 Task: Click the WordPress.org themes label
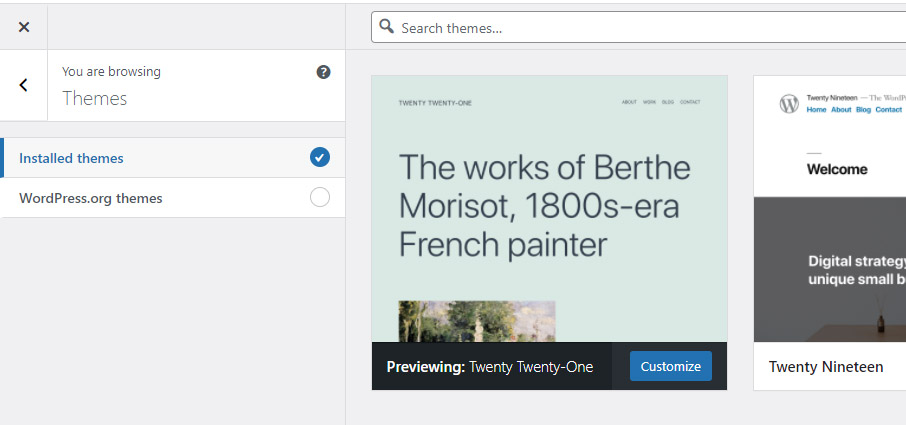[91, 198]
